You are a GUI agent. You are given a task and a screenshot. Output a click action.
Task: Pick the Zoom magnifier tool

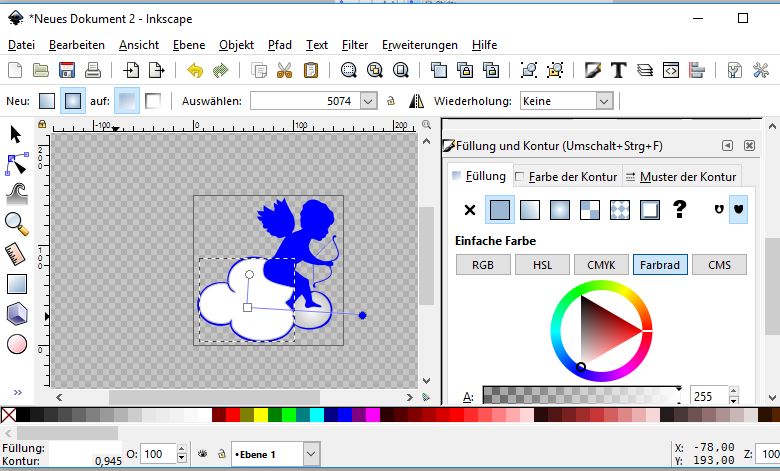tap(17, 224)
